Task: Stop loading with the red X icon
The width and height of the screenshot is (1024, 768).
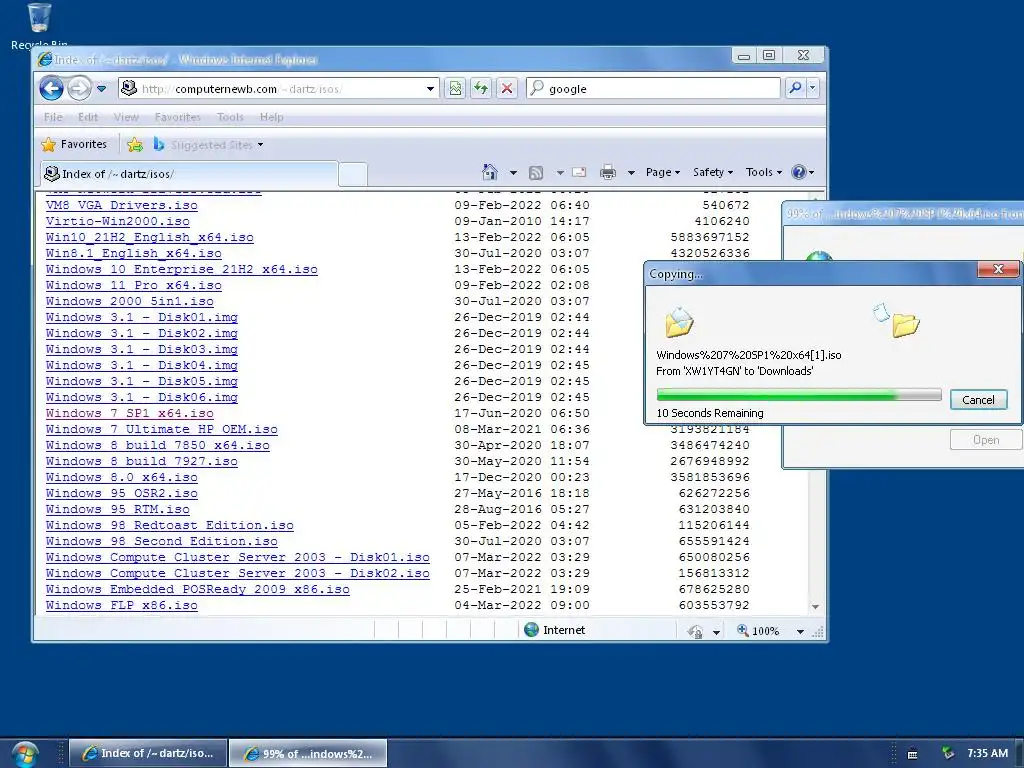Action: 507,88
